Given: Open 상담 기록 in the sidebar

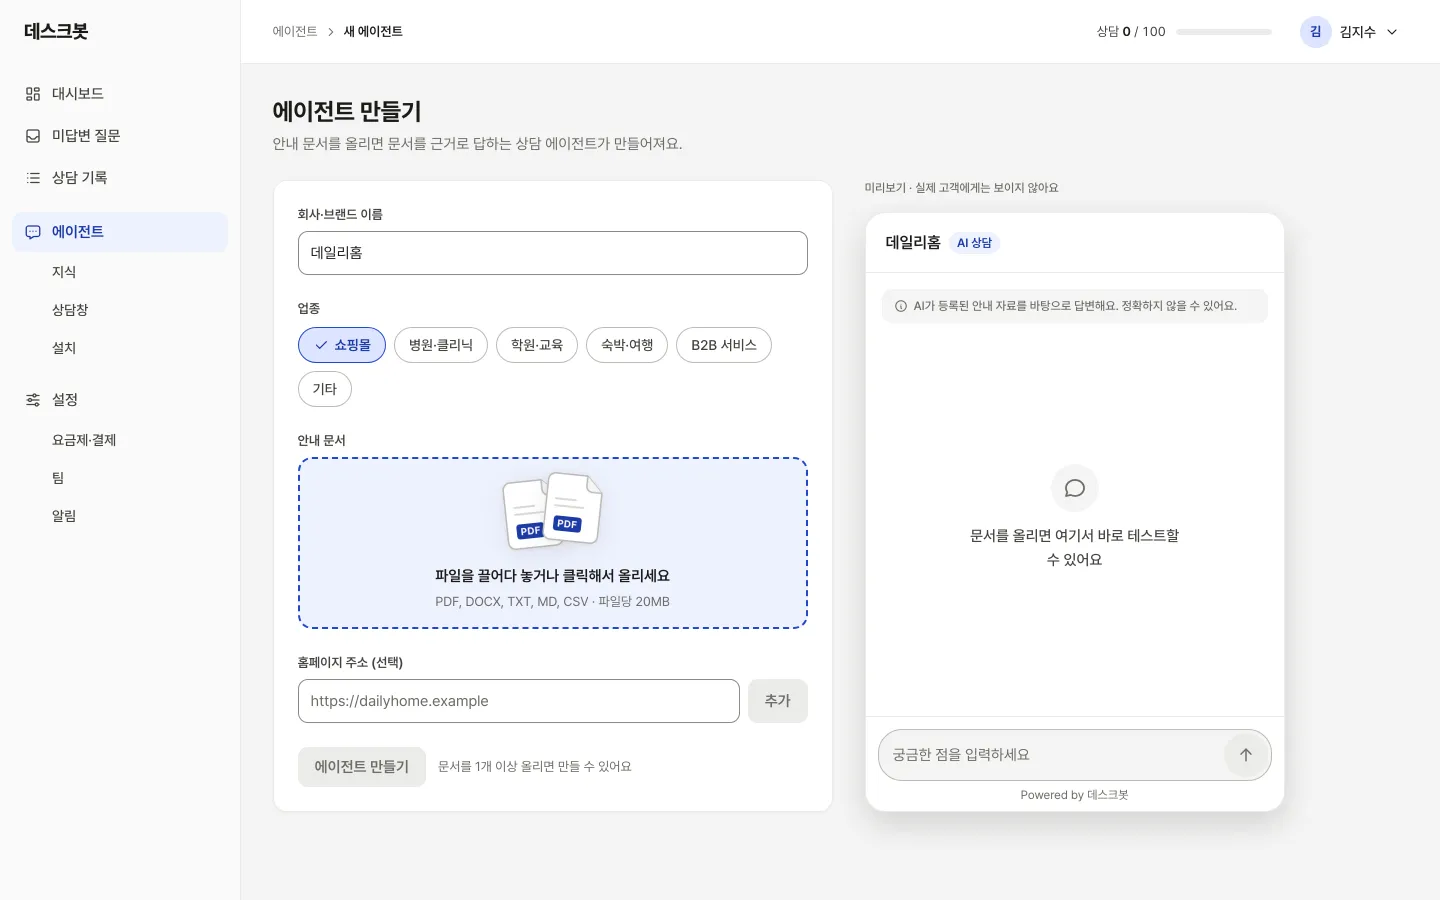Looking at the screenshot, I should [x=120, y=178].
